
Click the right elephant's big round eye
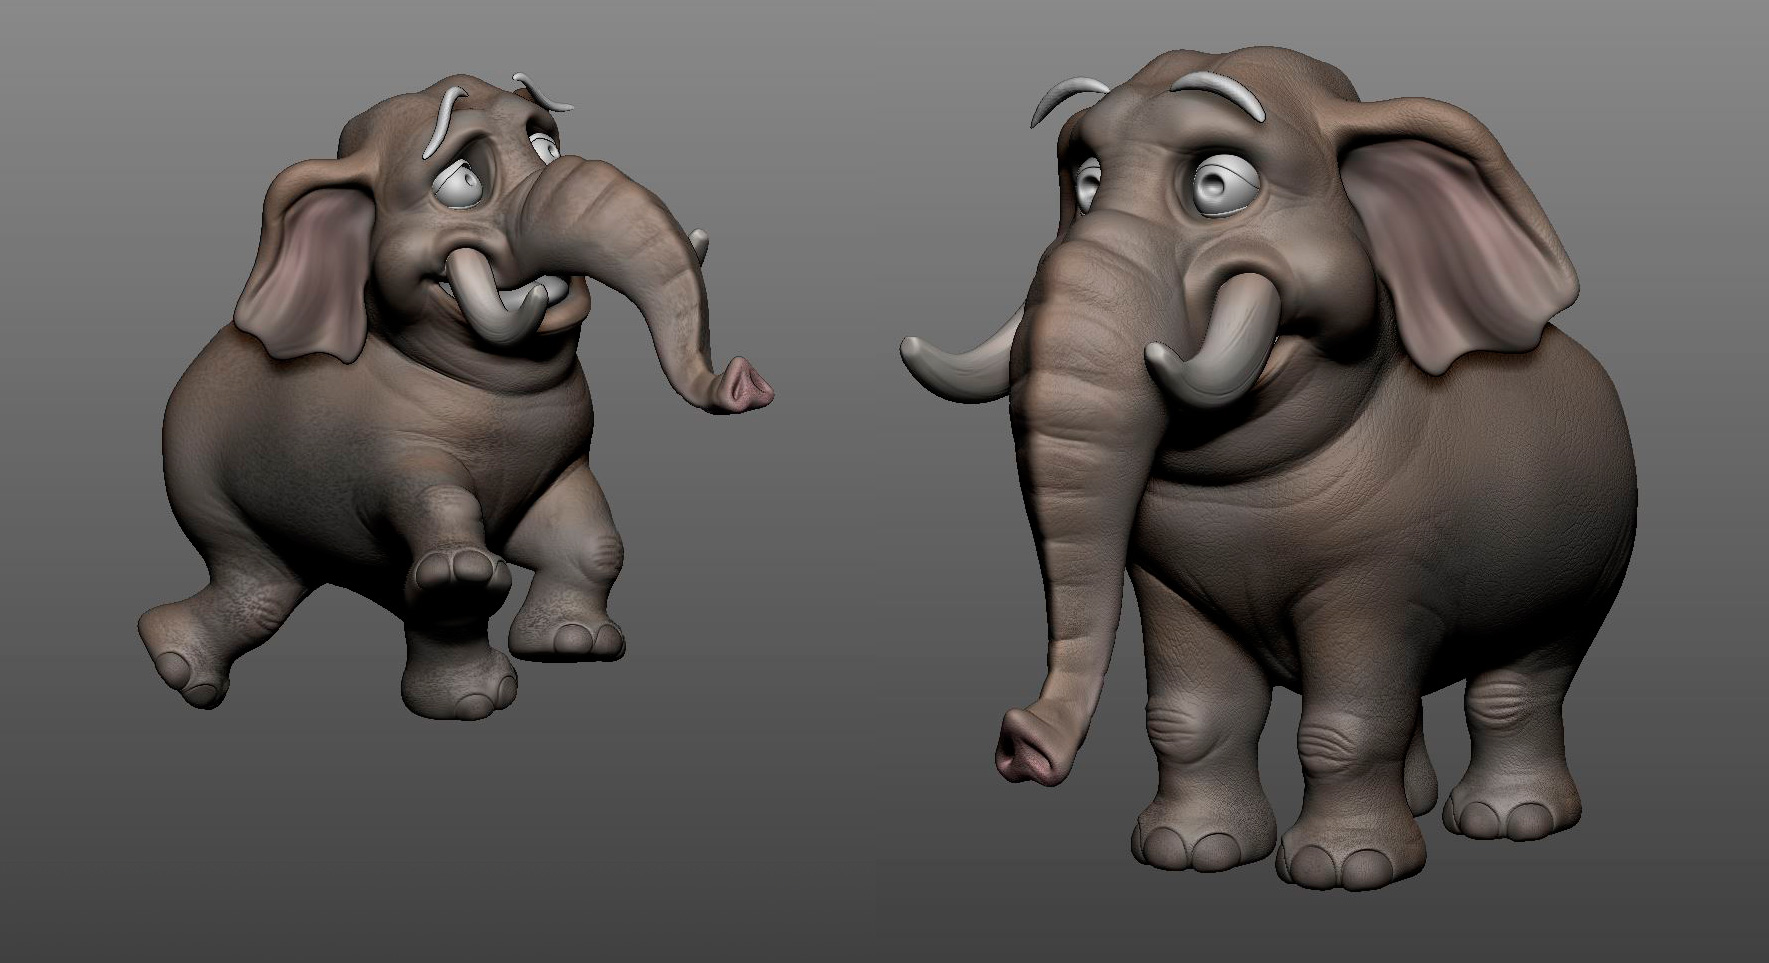[x=1222, y=186]
